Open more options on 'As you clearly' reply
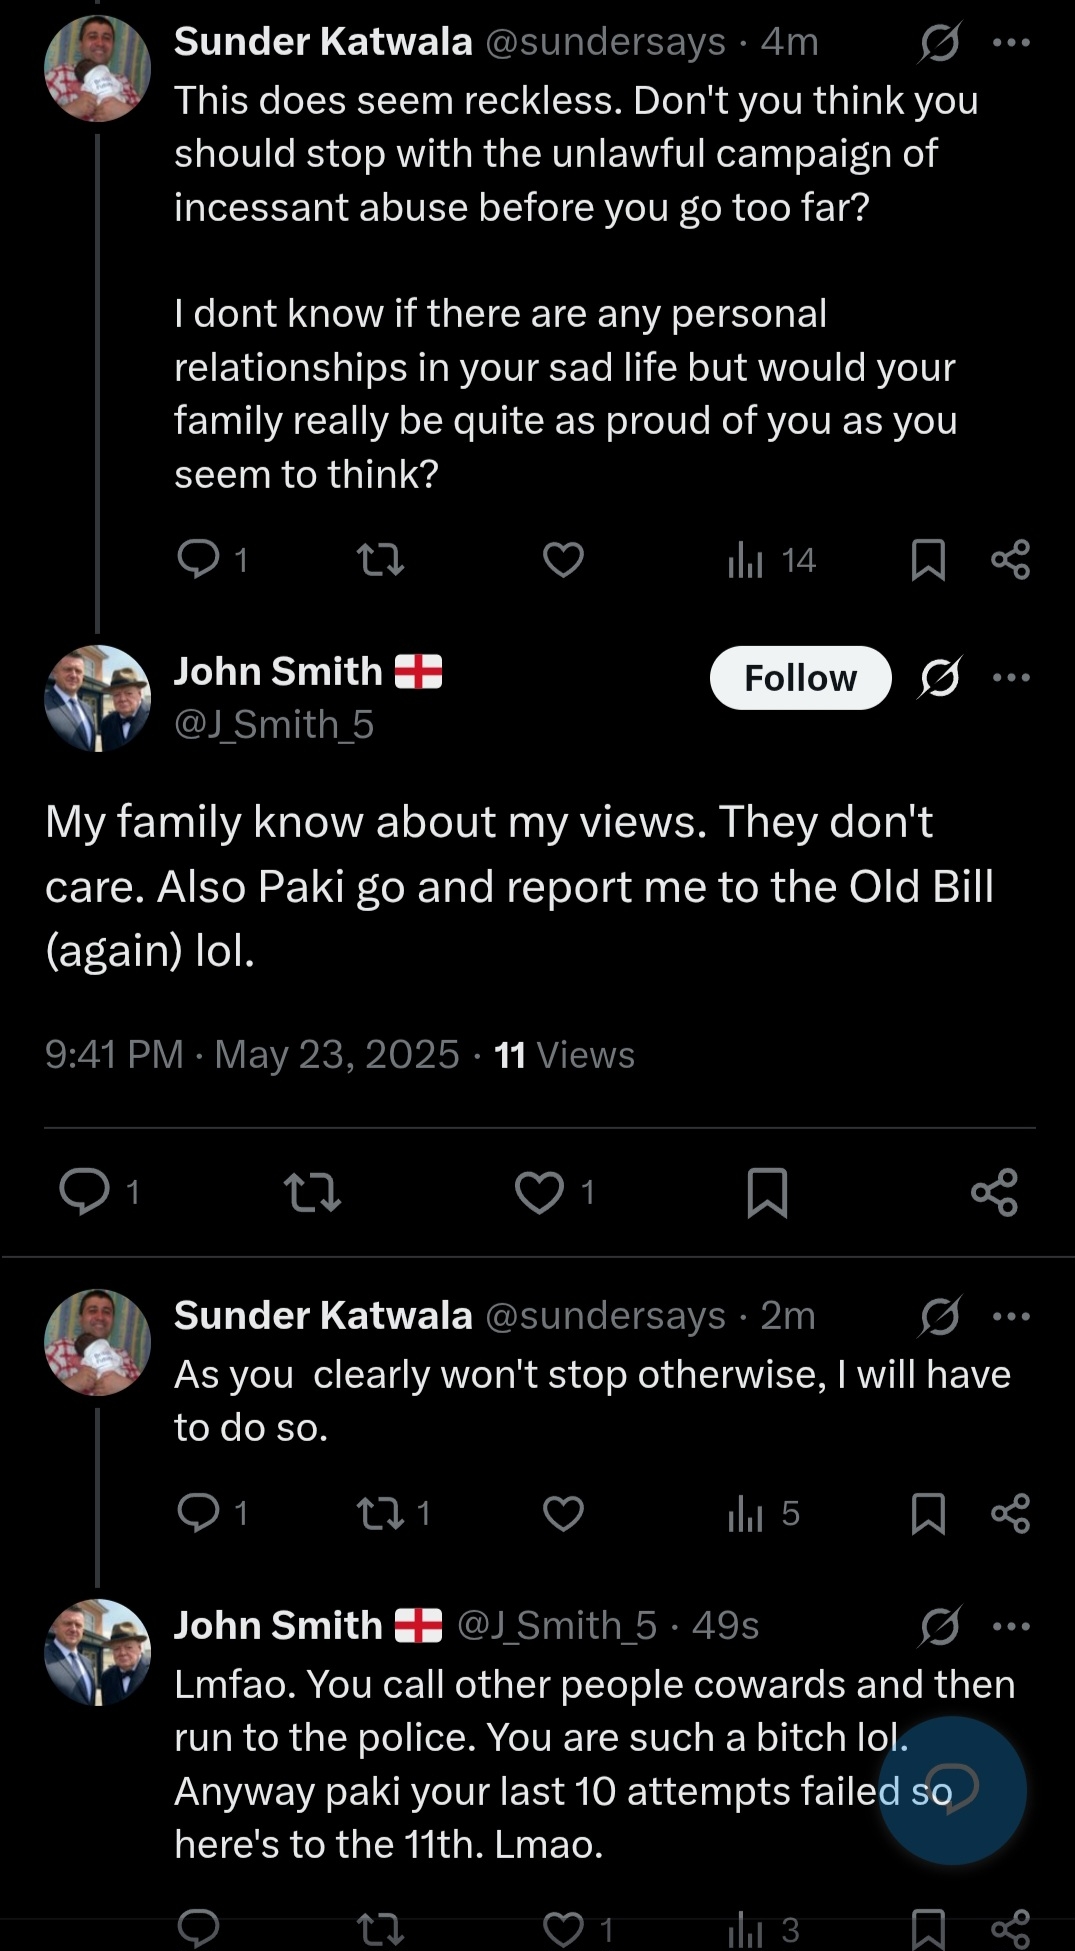Image resolution: width=1075 pixels, height=1951 pixels. click(x=1011, y=1316)
